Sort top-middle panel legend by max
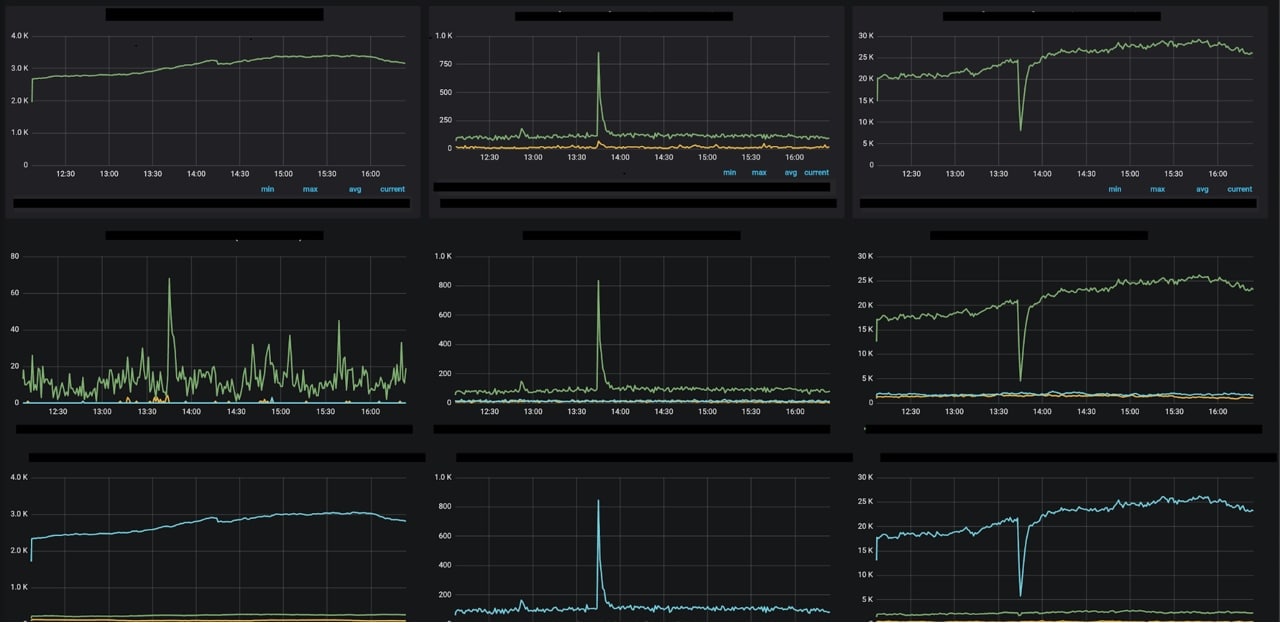The width and height of the screenshot is (1280, 623). point(759,172)
